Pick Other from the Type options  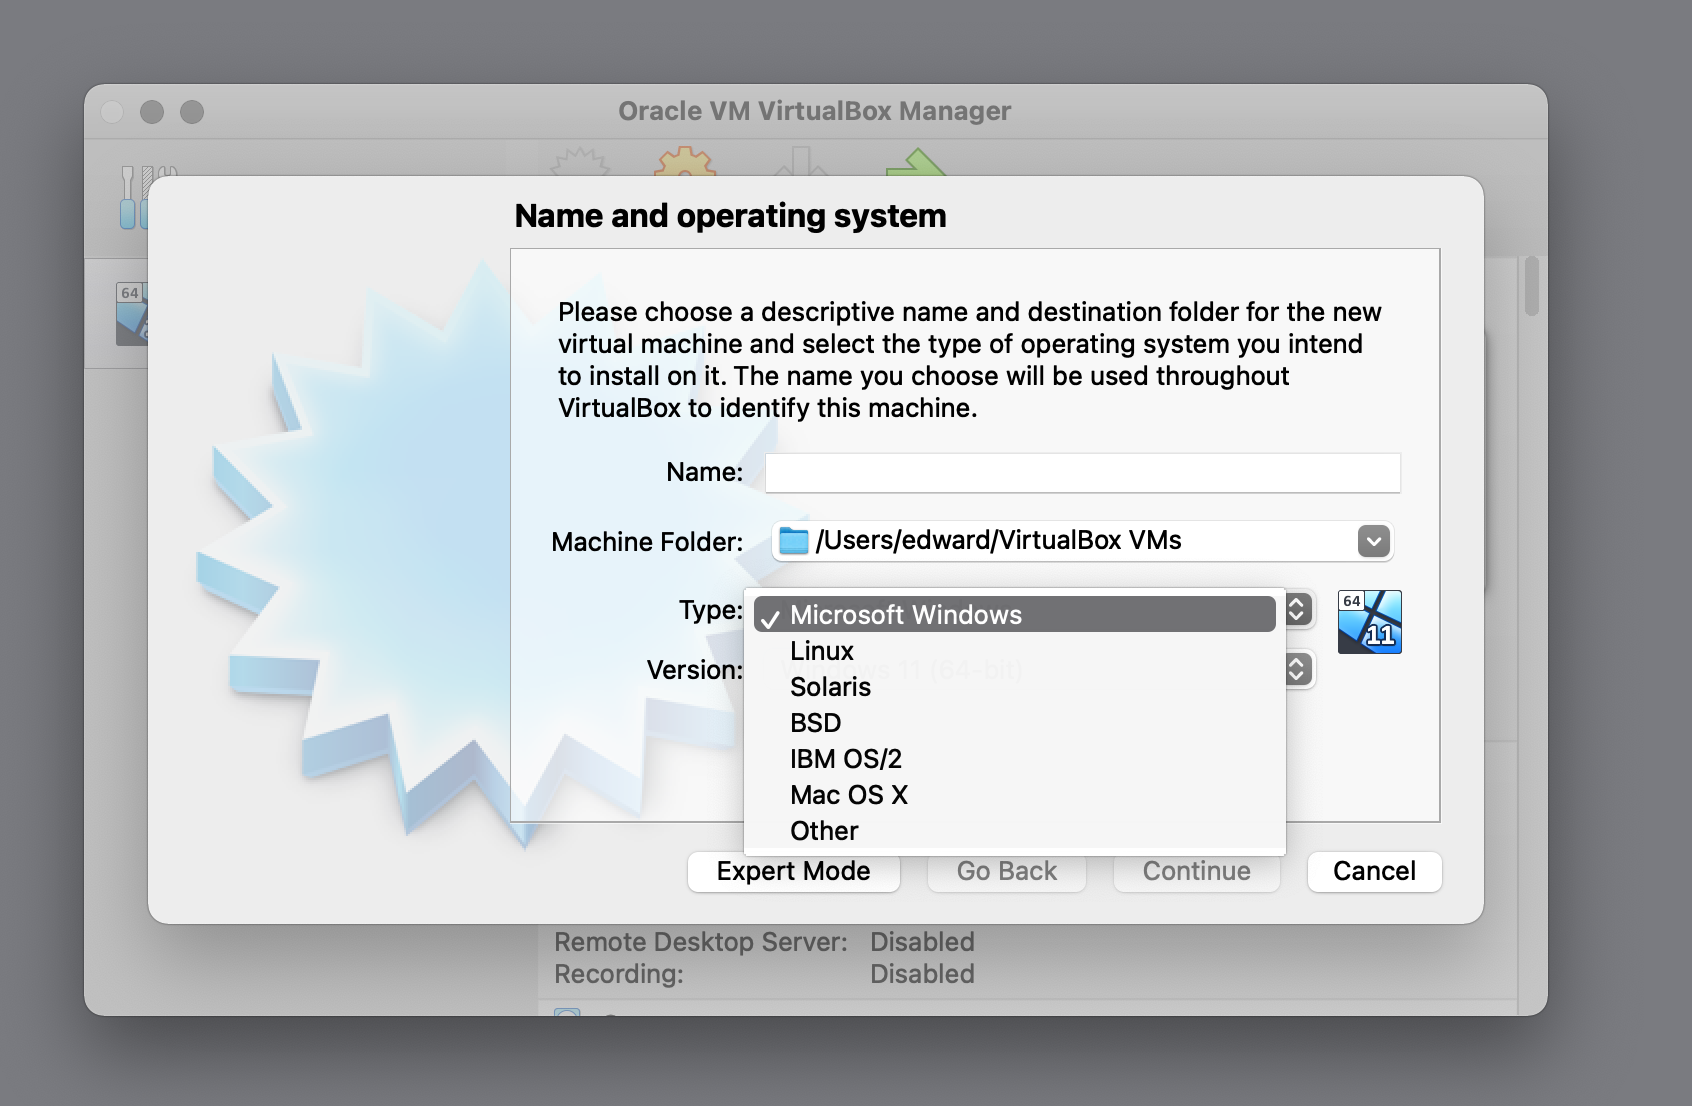coord(1014,831)
